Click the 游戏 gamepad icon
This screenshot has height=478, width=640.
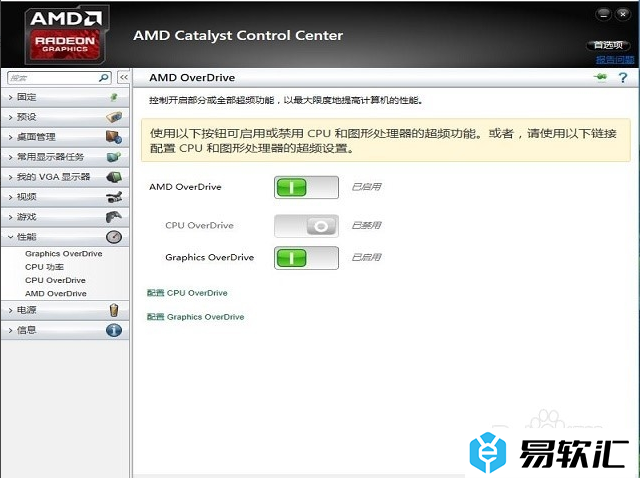click(x=114, y=217)
